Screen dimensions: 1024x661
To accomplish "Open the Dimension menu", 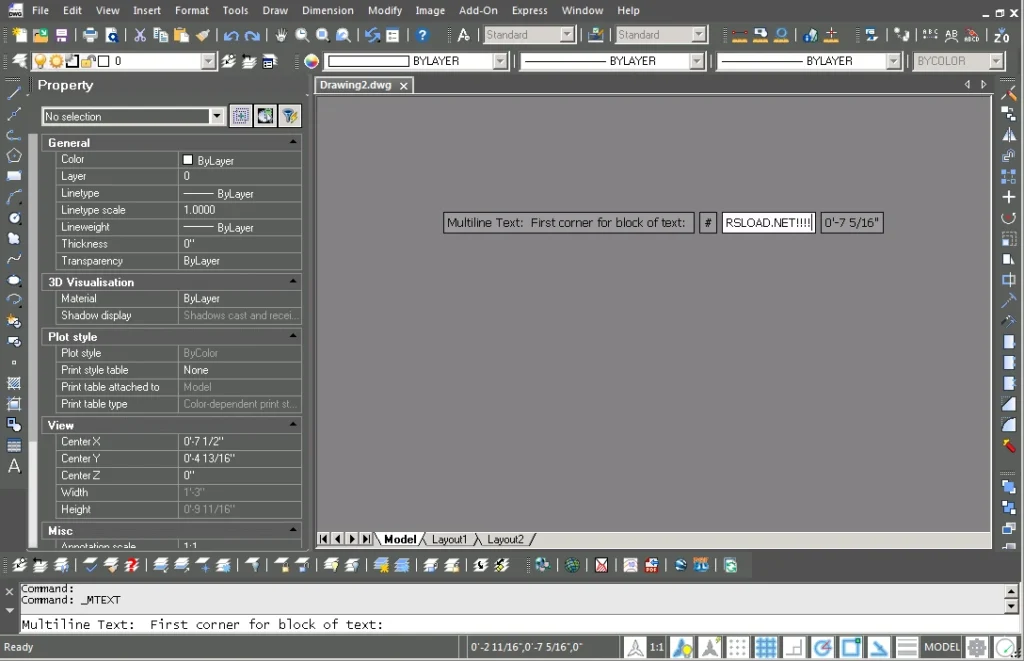I will coord(328,10).
